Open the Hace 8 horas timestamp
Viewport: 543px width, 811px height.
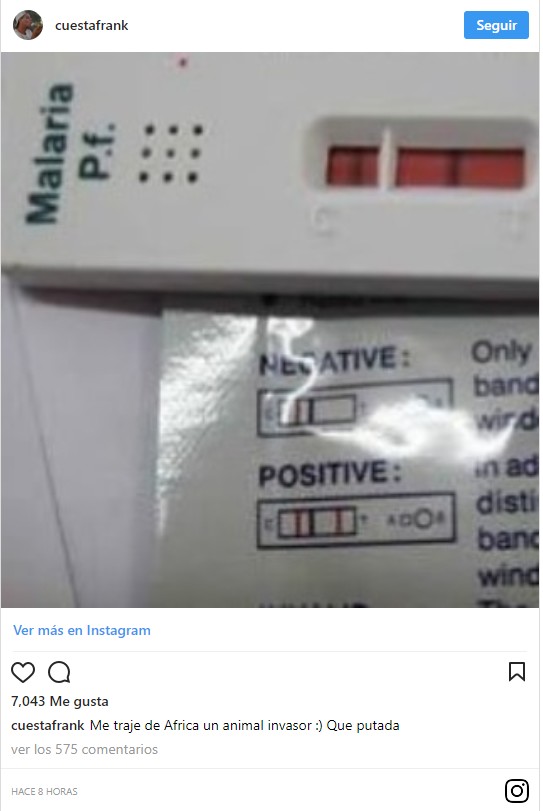pyautogui.click(x=44, y=791)
